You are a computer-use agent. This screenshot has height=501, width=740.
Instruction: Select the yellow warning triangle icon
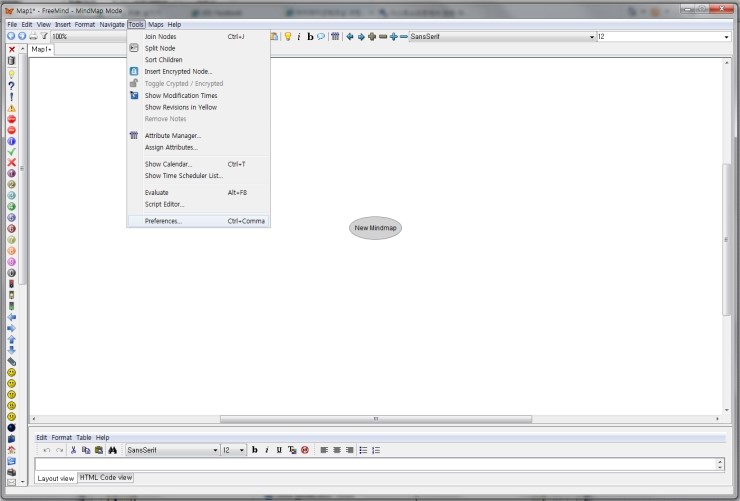(11, 108)
